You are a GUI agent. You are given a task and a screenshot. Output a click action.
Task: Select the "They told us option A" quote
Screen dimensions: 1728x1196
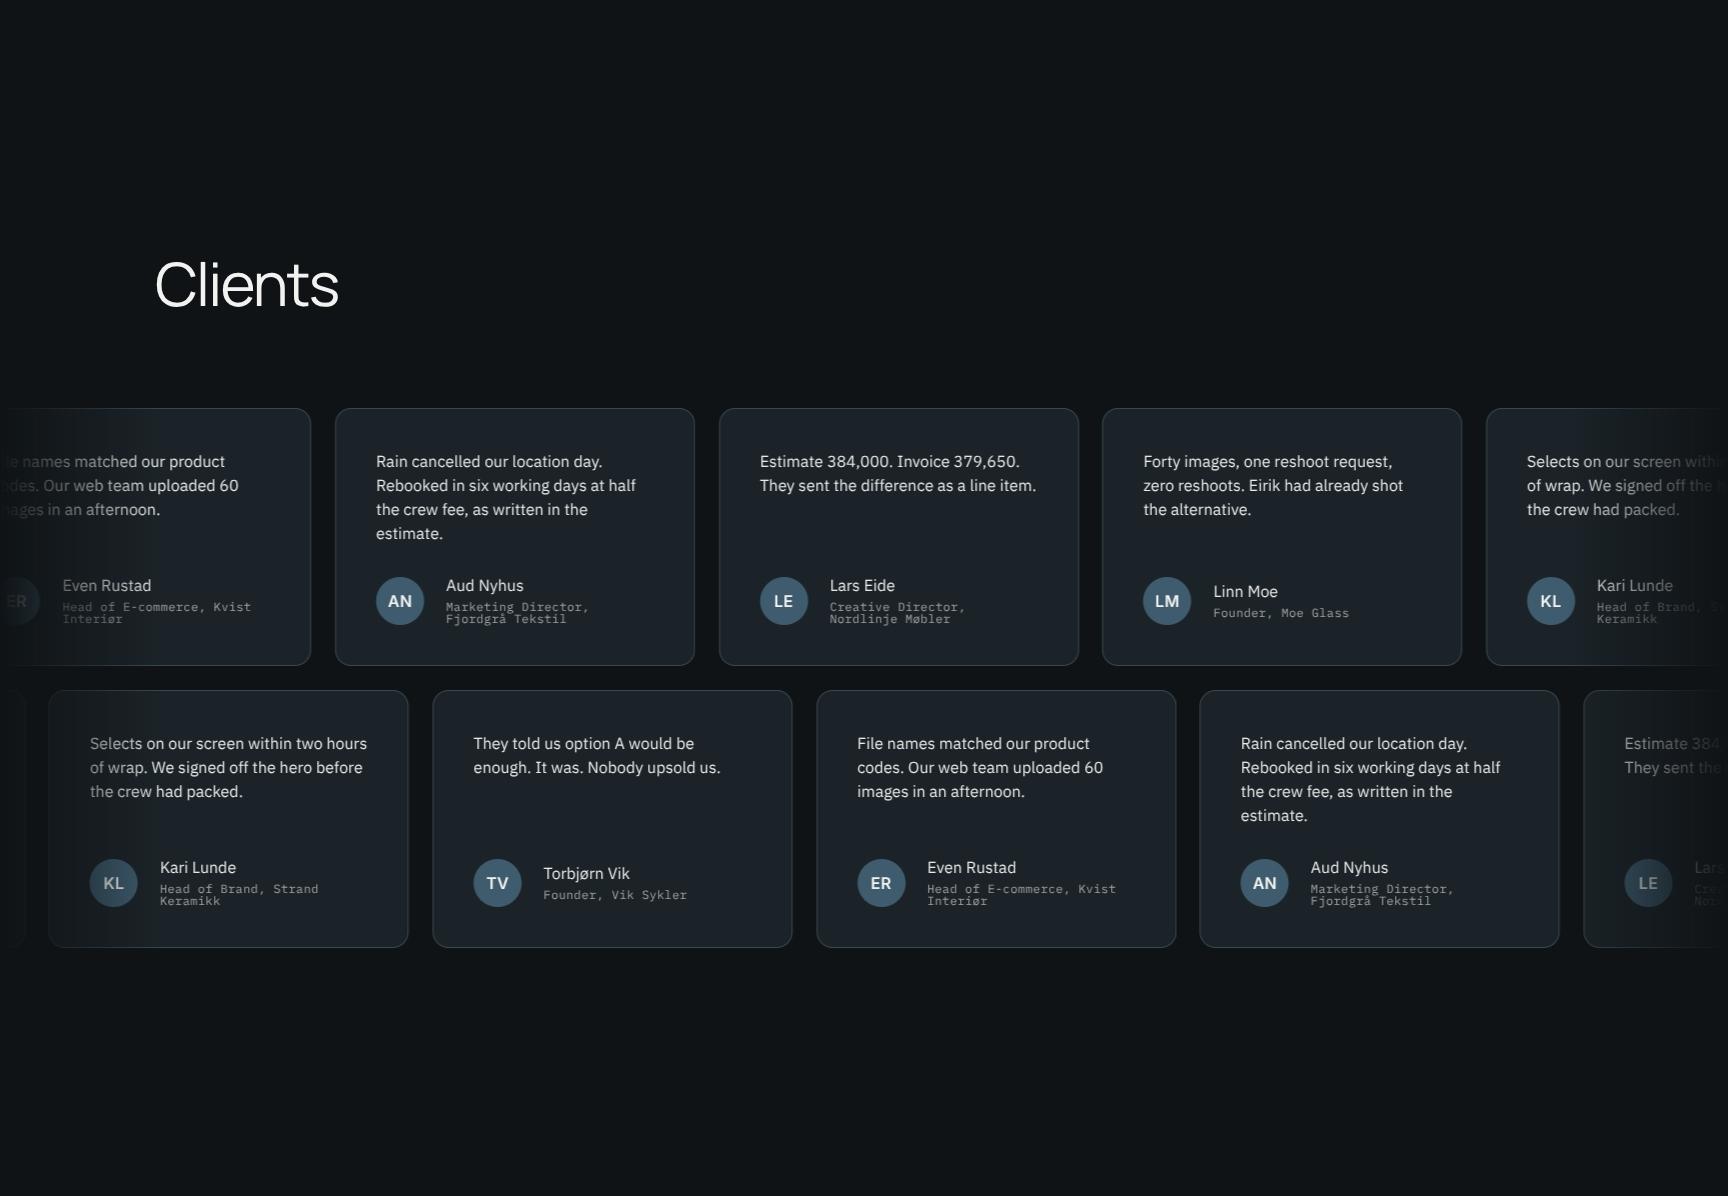pyautogui.click(x=597, y=755)
